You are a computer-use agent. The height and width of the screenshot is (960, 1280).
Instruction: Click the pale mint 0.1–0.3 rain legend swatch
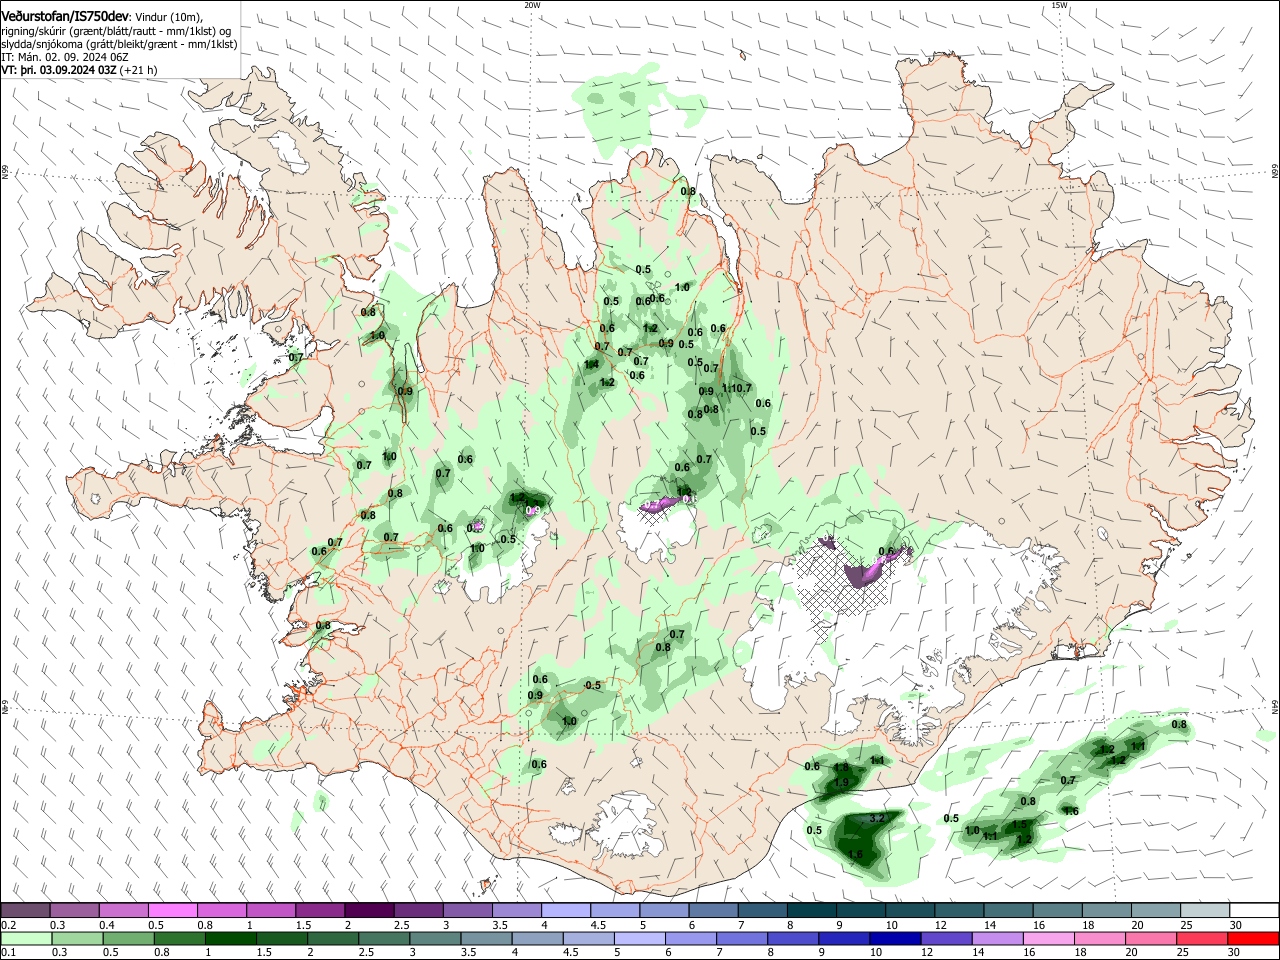[25, 938]
